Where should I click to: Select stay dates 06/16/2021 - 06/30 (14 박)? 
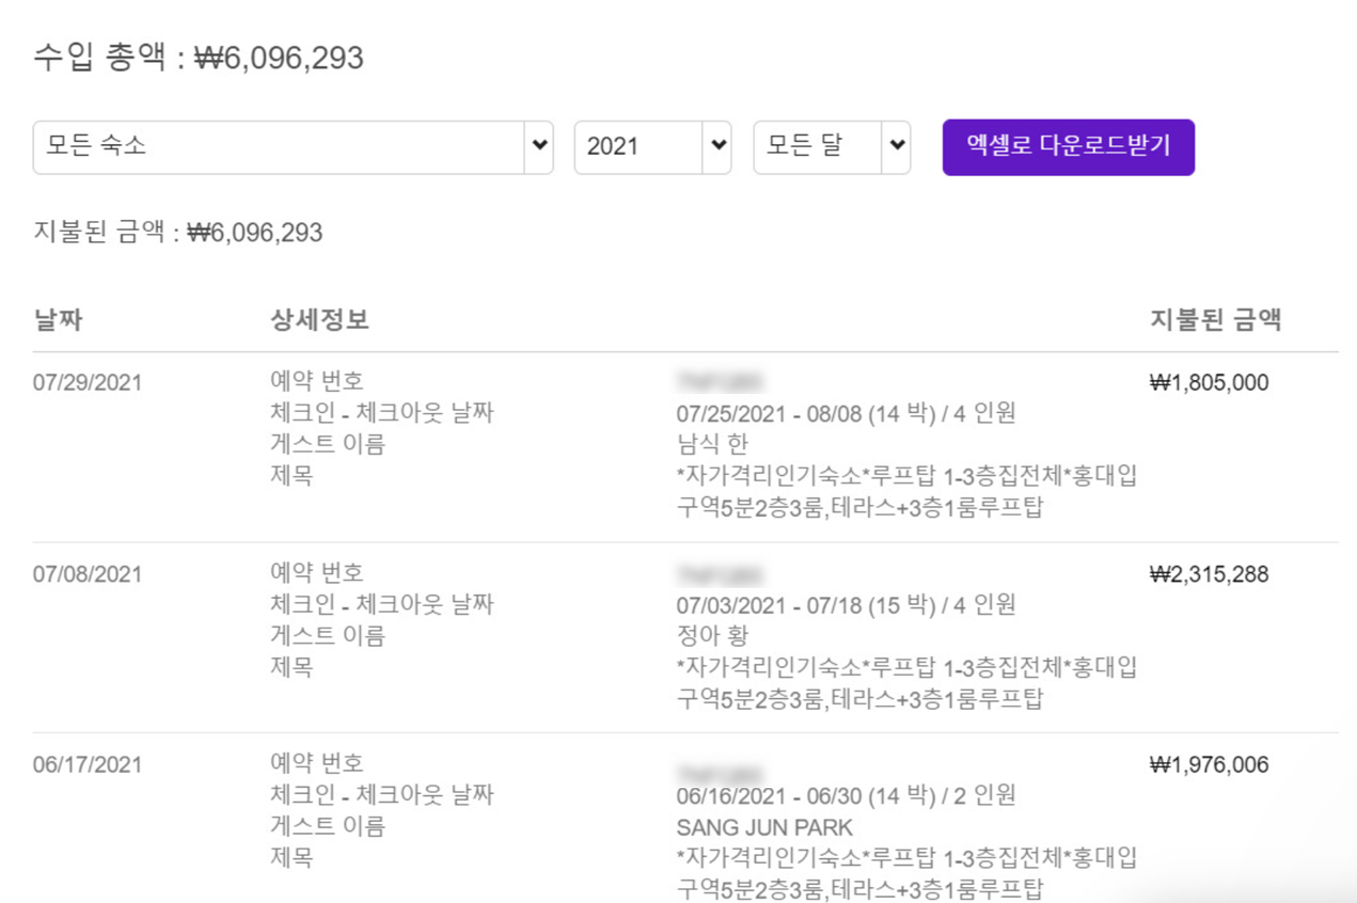pos(806,796)
